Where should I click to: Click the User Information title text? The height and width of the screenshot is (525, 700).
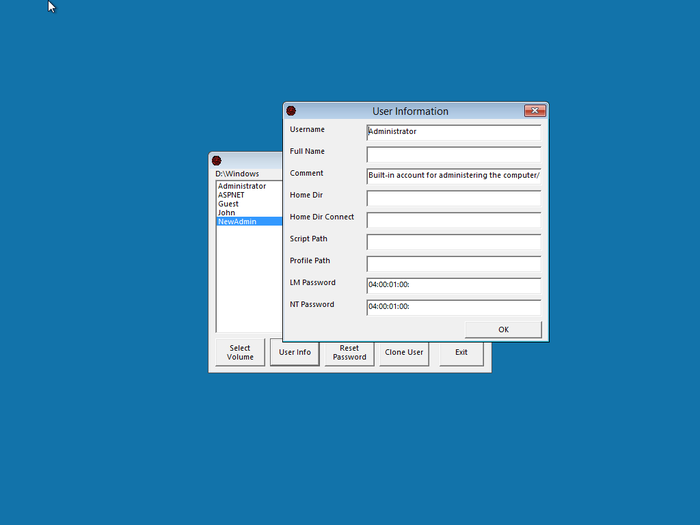point(410,111)
